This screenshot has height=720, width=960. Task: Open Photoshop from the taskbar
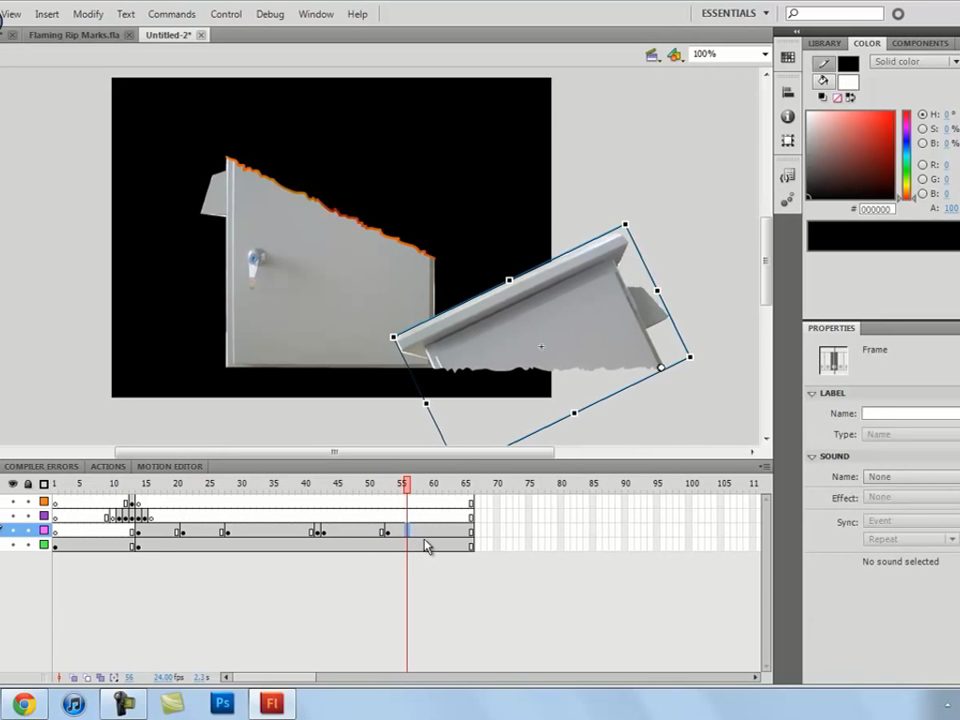222,703
